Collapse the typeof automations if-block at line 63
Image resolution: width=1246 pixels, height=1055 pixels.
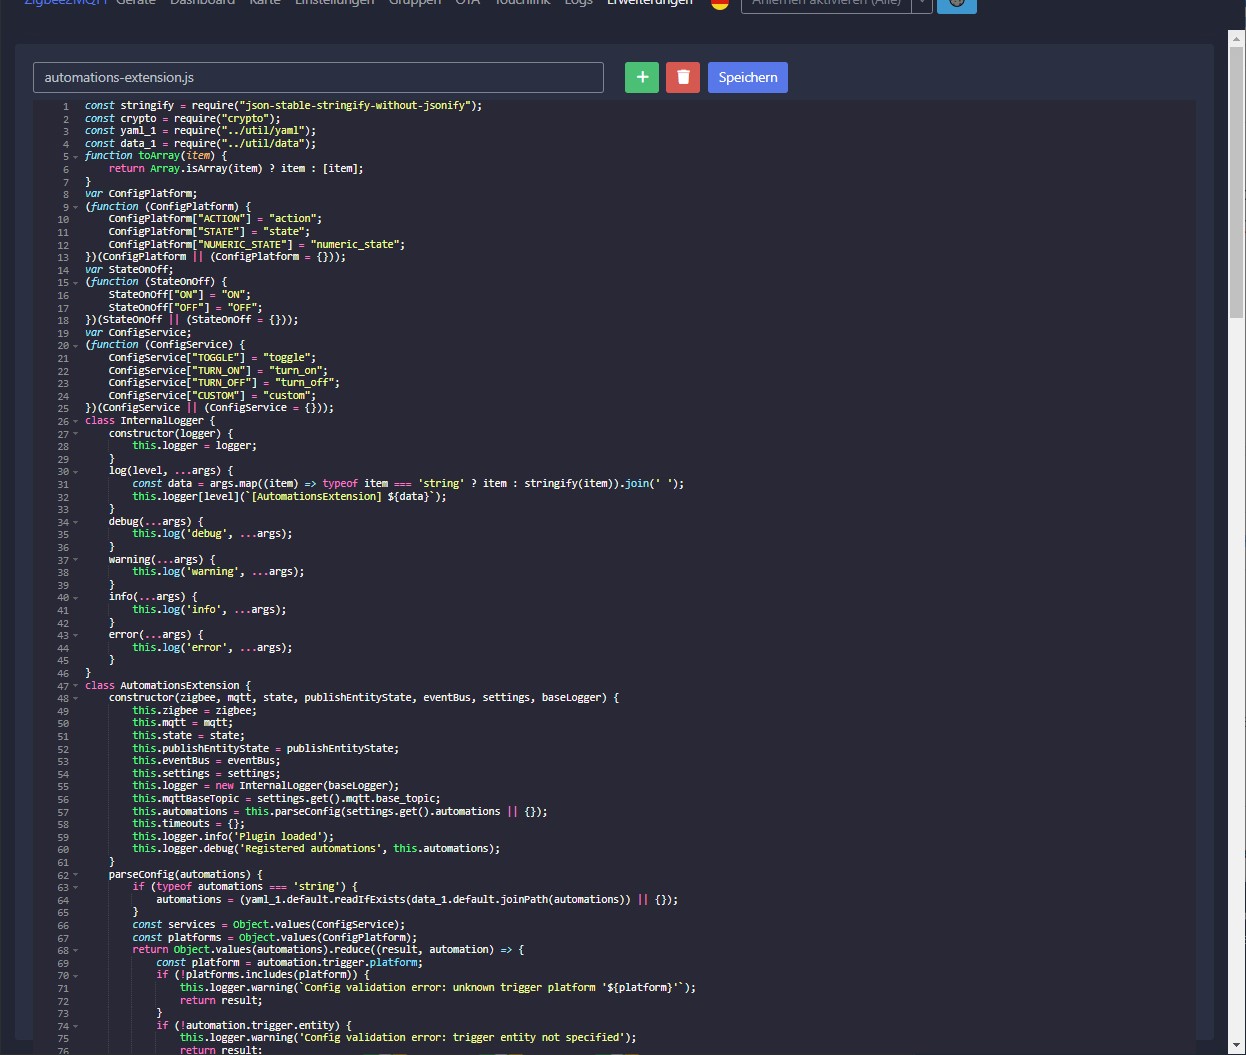point(76,887)
